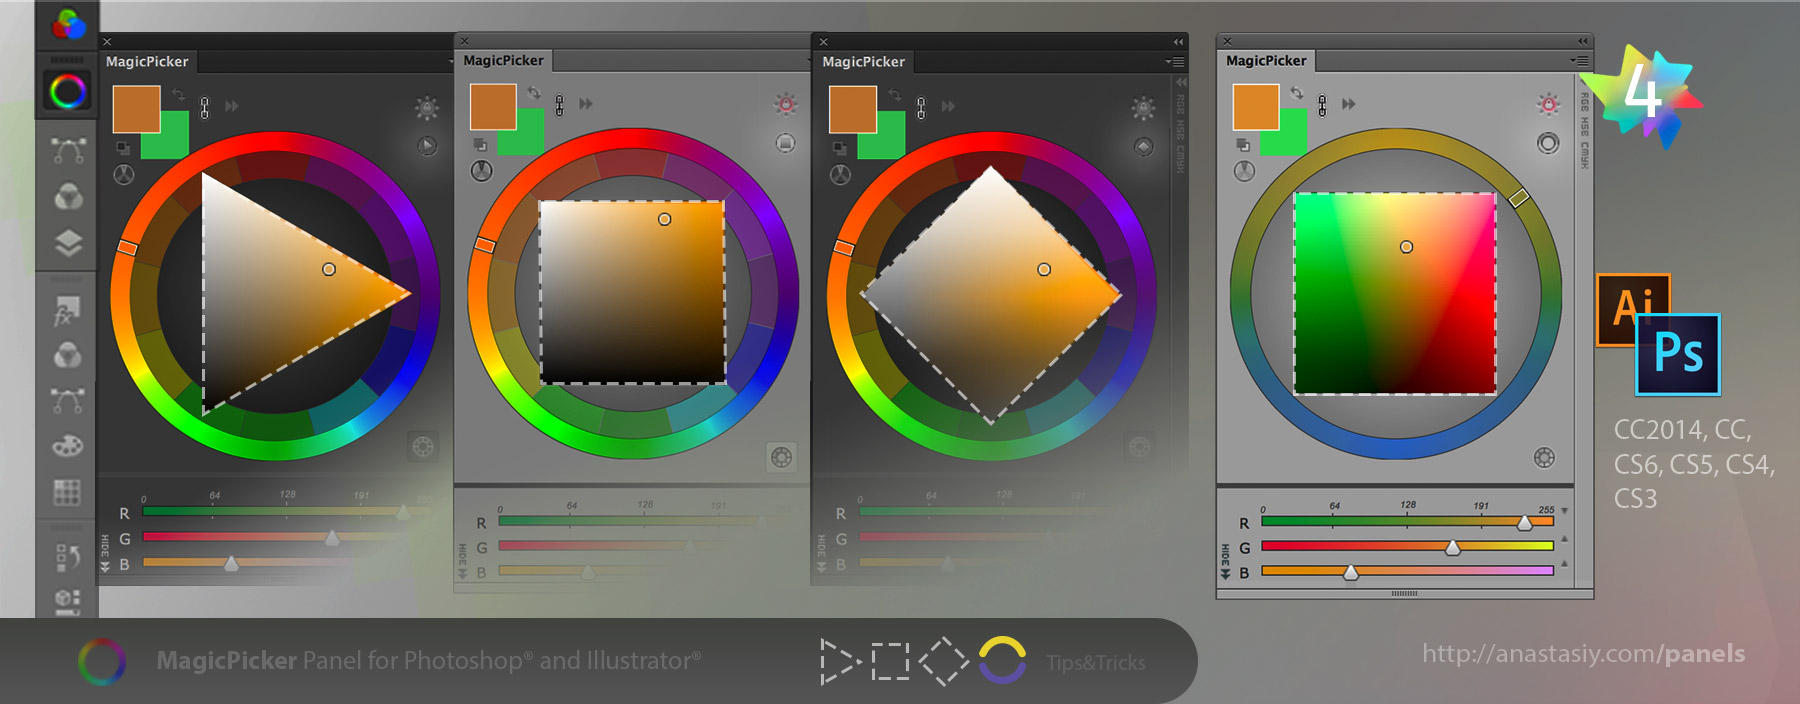Open the grid swatches icon in left toolbar

coord(67,491)
